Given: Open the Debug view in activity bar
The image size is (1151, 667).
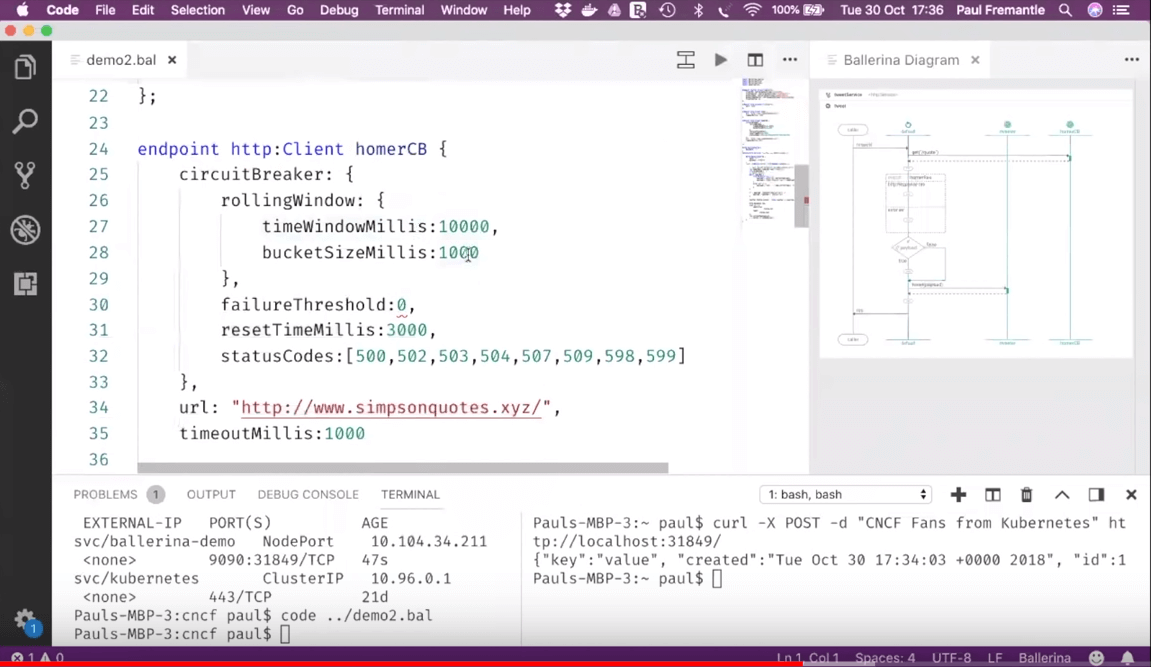Looking at the screenshot, I should 25,230.
